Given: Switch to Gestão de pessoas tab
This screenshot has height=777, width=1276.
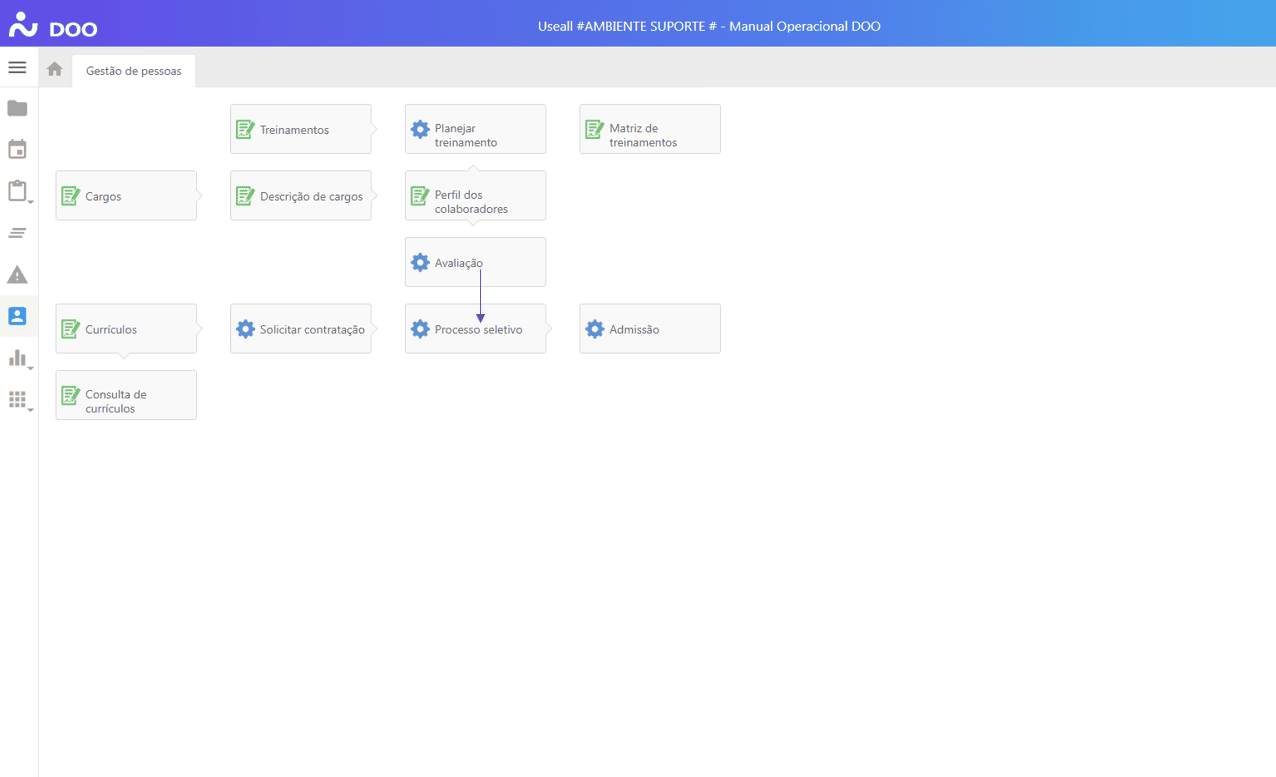Looking at the screenshot, I should click(x=134, y=71).
